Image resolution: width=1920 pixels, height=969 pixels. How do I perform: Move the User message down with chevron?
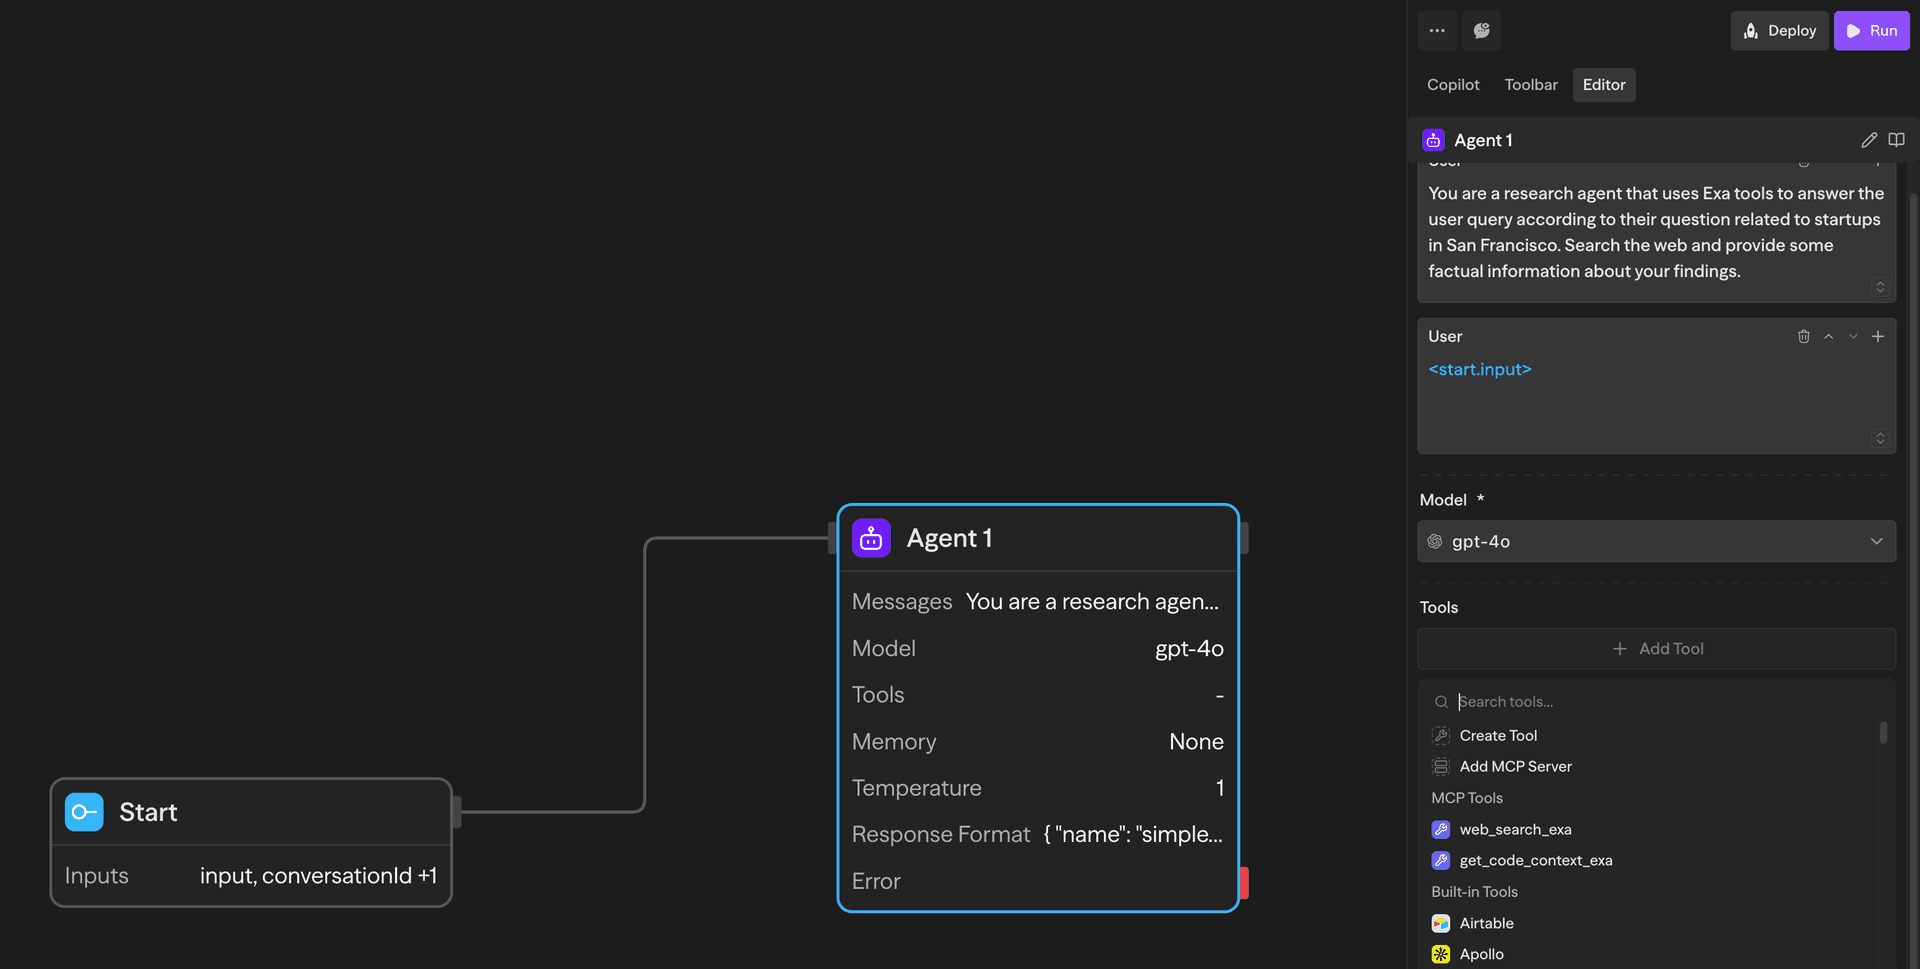[1853, 336]
